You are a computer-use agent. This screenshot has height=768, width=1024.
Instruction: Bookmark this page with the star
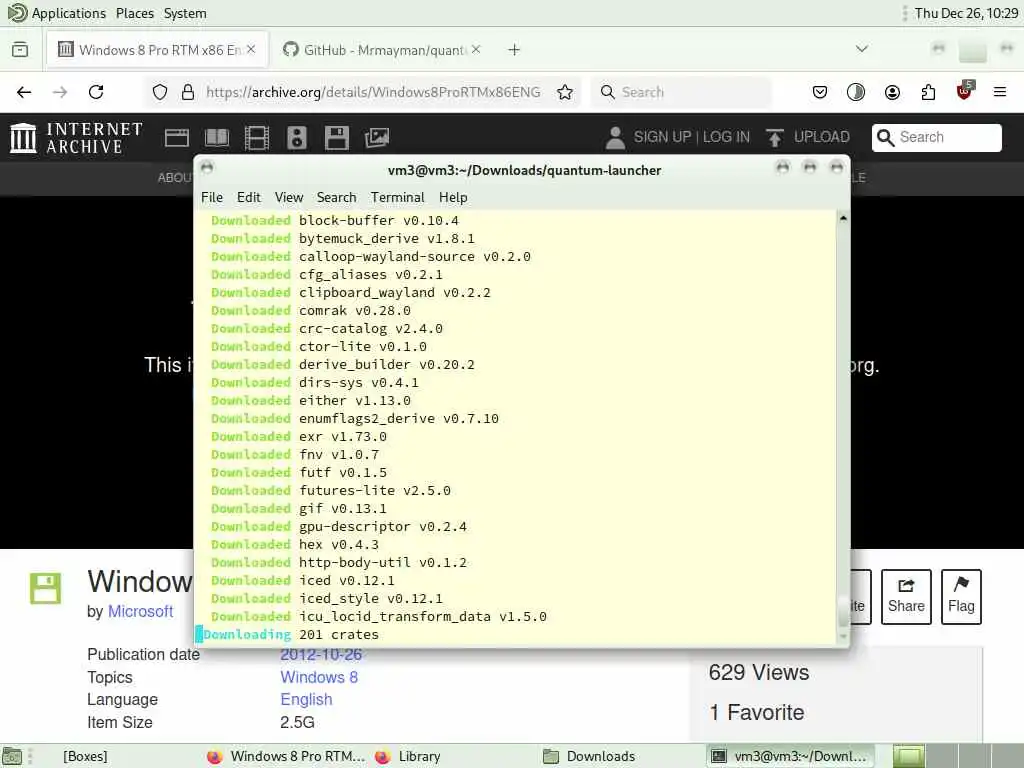click(x=565, y=92)
